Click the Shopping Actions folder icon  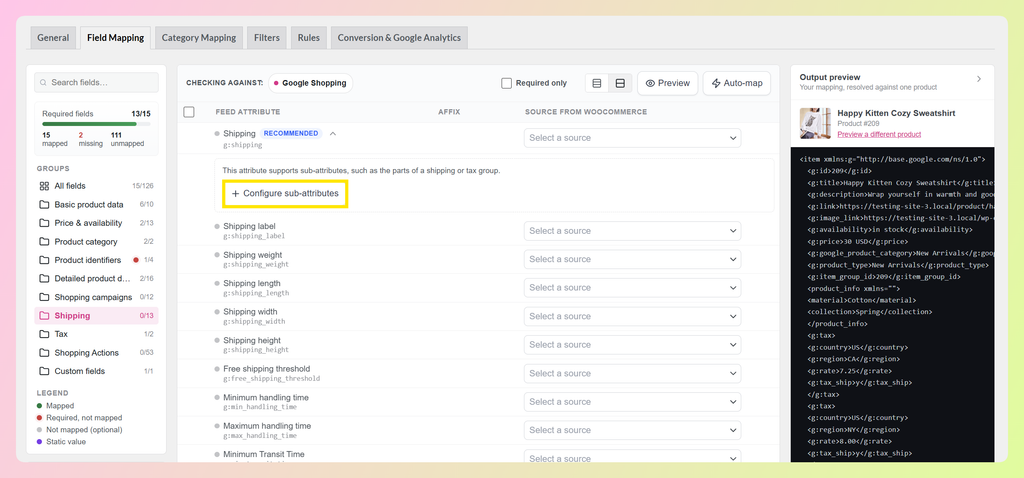coord(44,353)
